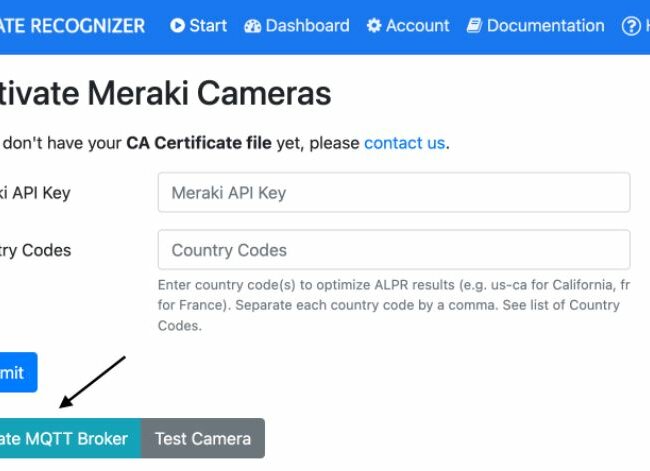The width and height of the screenshot is (650, 471).
Task: Click the teal MQTT Broker button
Action: [70, 438]
